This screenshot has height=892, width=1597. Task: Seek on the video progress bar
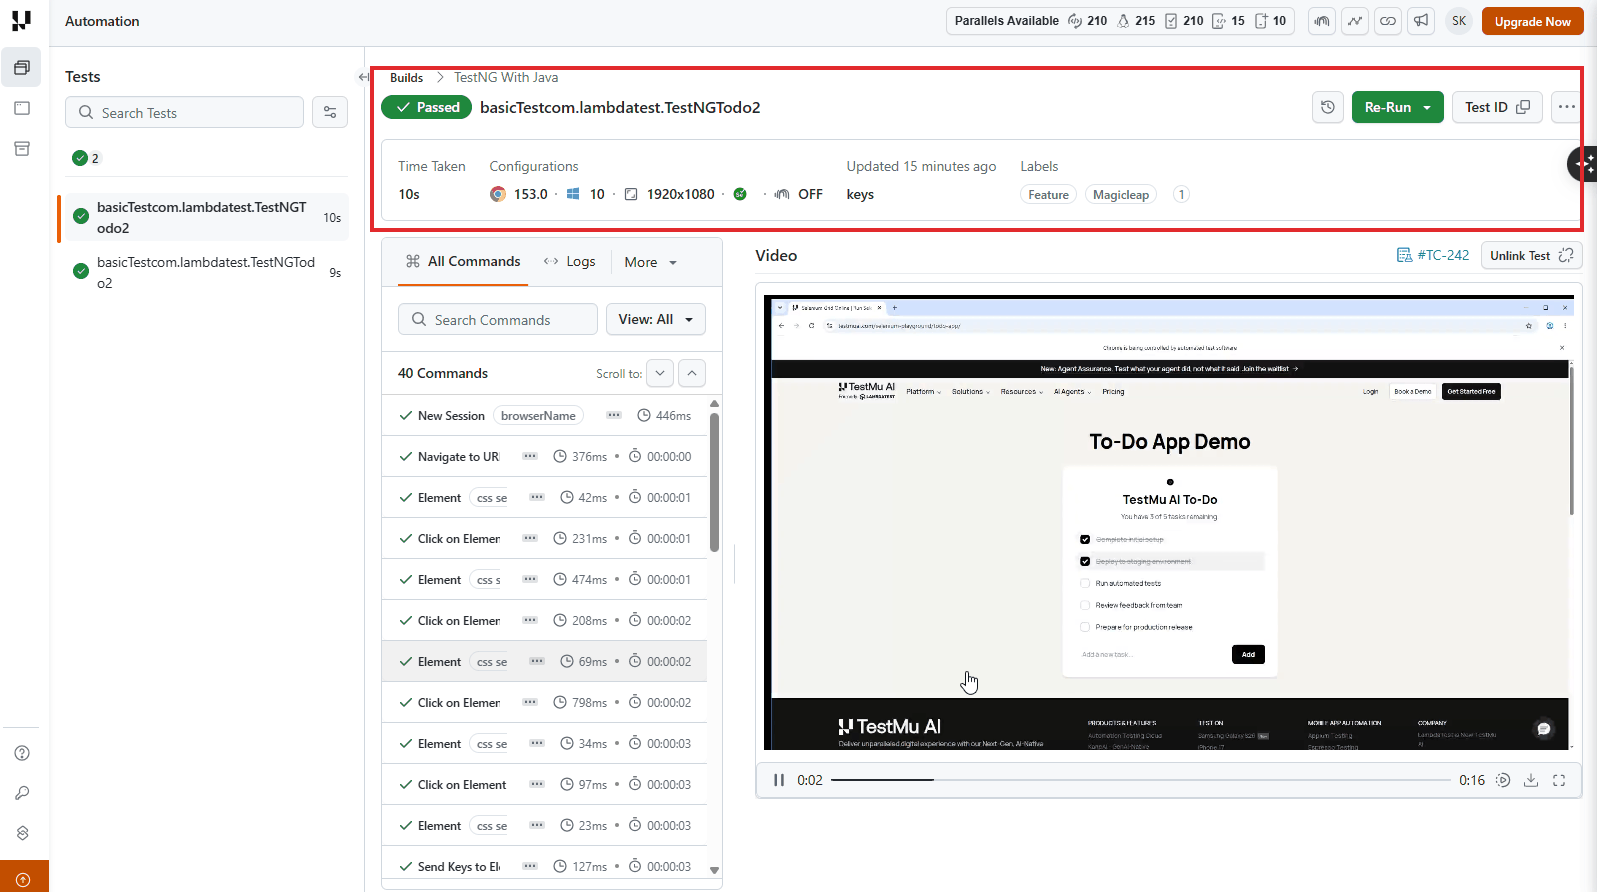tap(1140, 780)
